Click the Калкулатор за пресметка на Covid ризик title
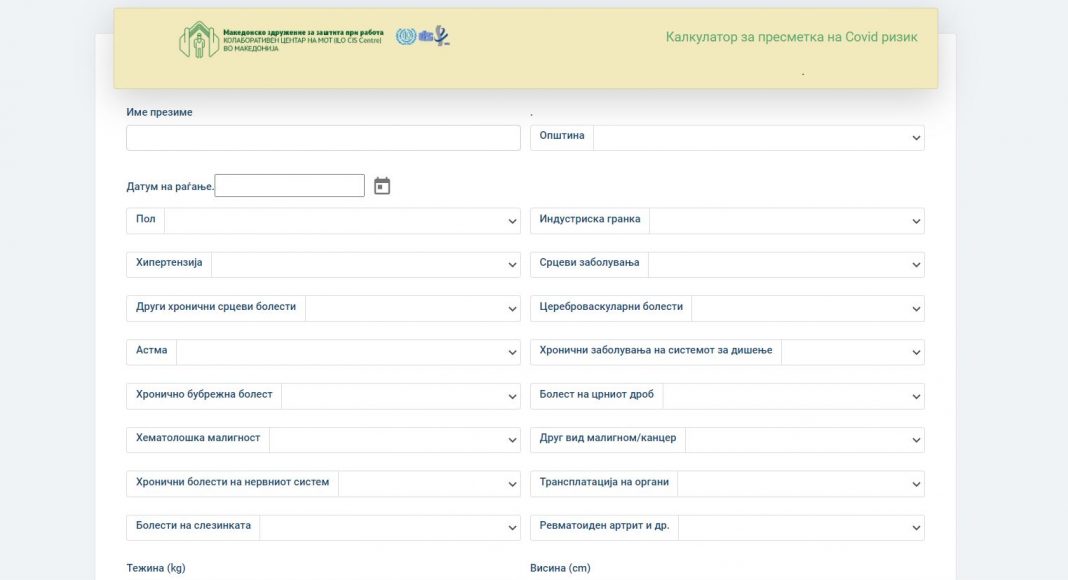The width and height of the screenshot is (1068, 580). [791, 38]
